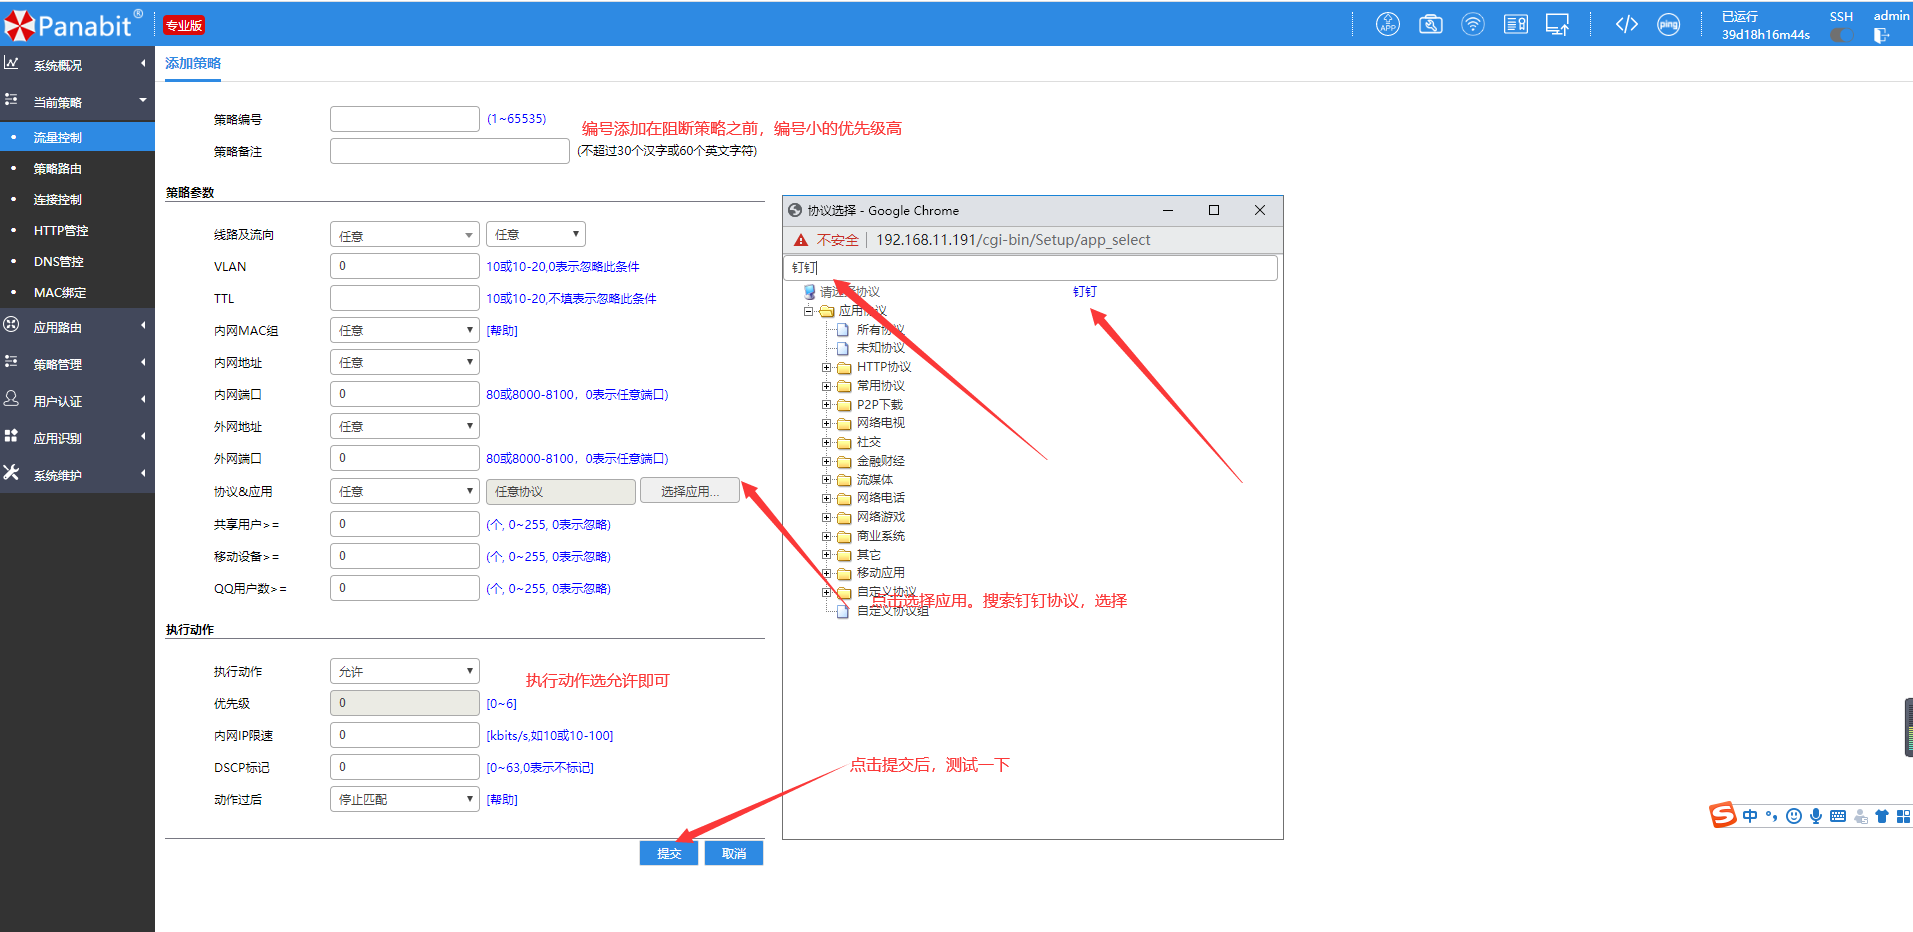Viewport: 1913px width, 932px height.
Task: Collapse 当前策略 sidebar menu
Action: pyautogui.click(x=77, y=102)
